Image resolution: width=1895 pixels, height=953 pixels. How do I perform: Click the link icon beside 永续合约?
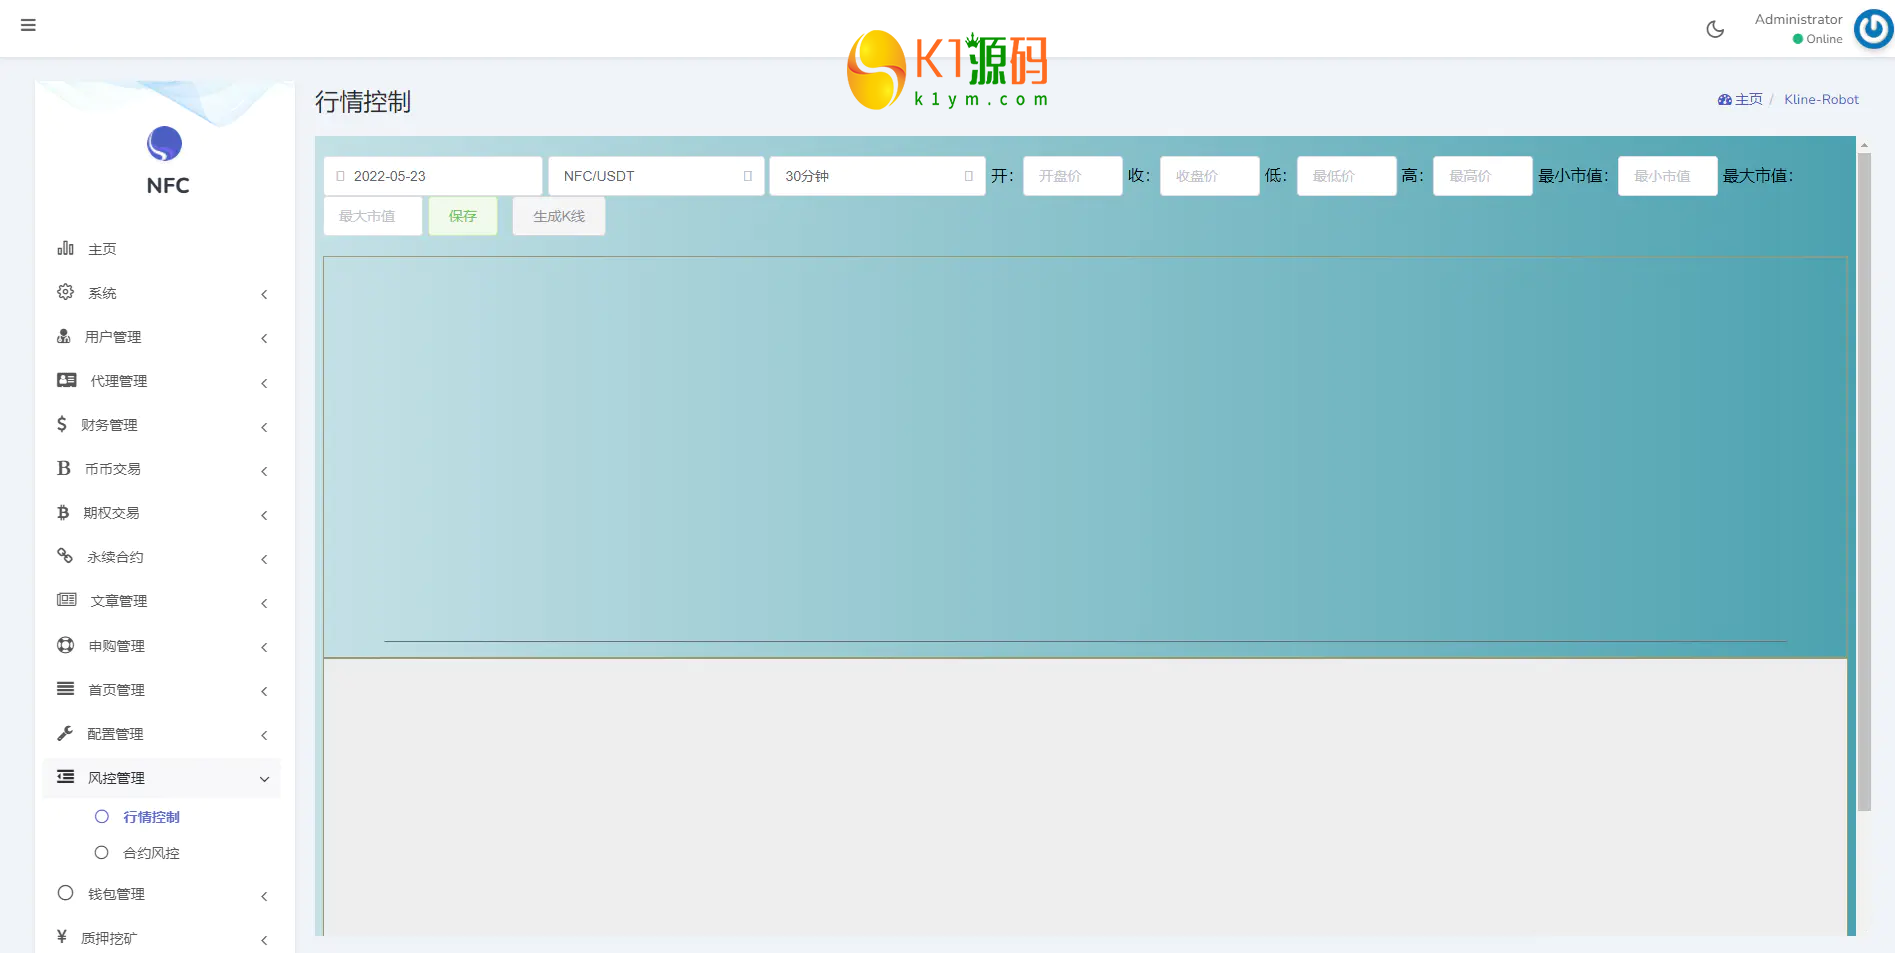[x=65, y=556]
